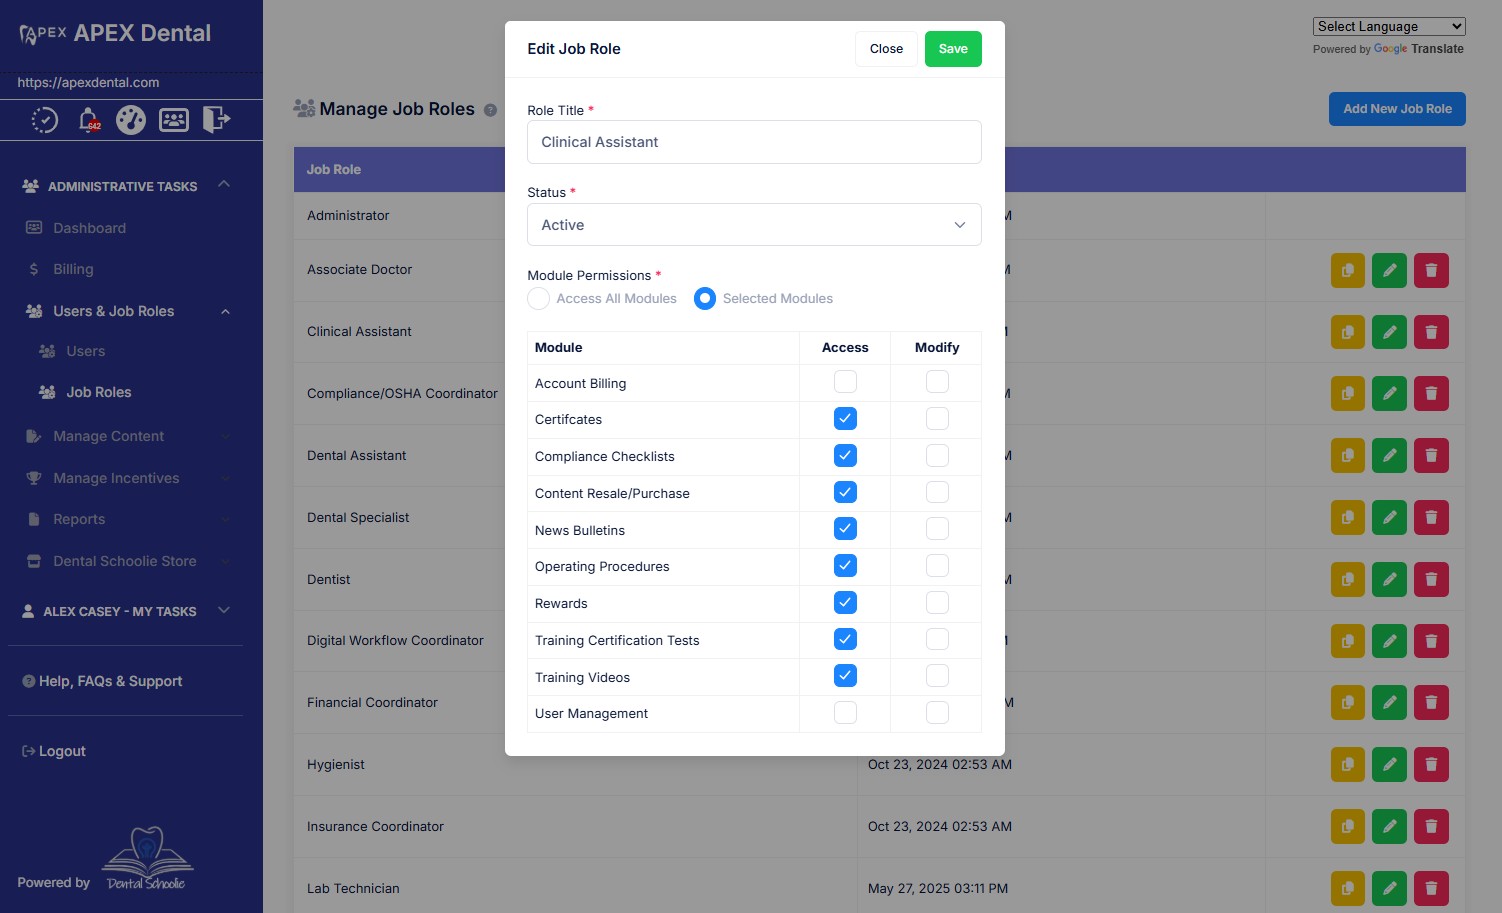The height and width of the screenshot is (913, 1502).
Task: Select the Access All Modules radio button
Action: pos(539,298)
